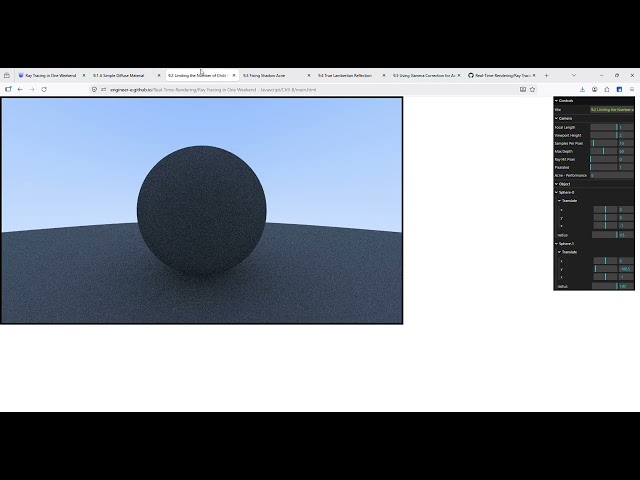Adjust Sphere-0 translate y slider
Viewport: 640px width, 480px height.
coord(605,218)
